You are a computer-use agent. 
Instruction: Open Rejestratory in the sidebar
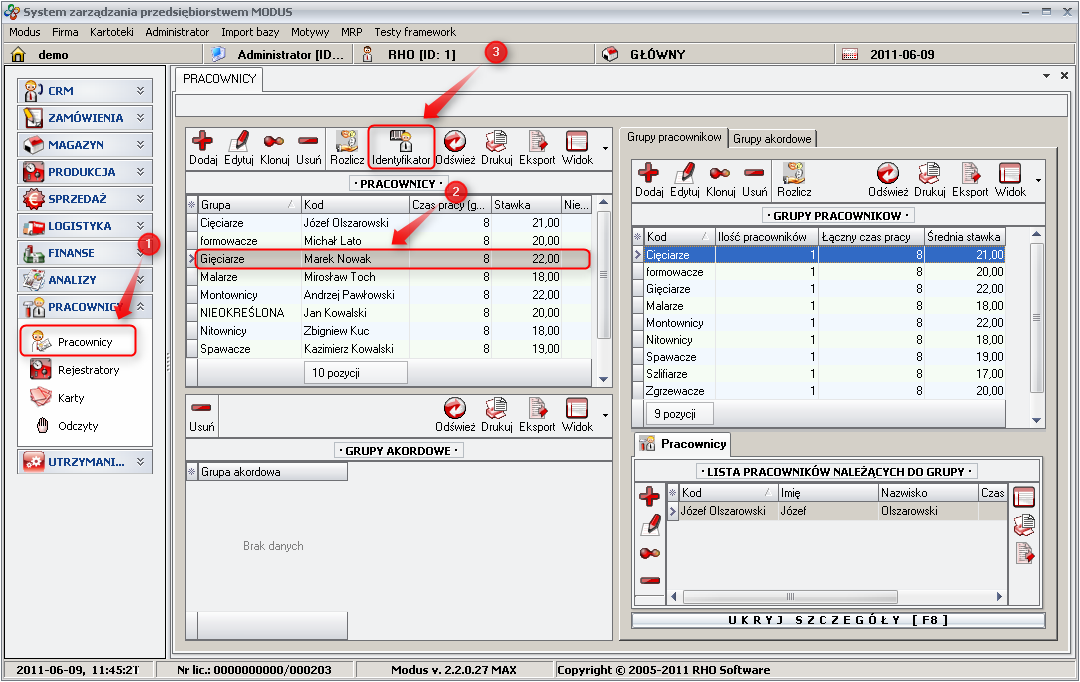pyautogui.click(x=88, y=370)
